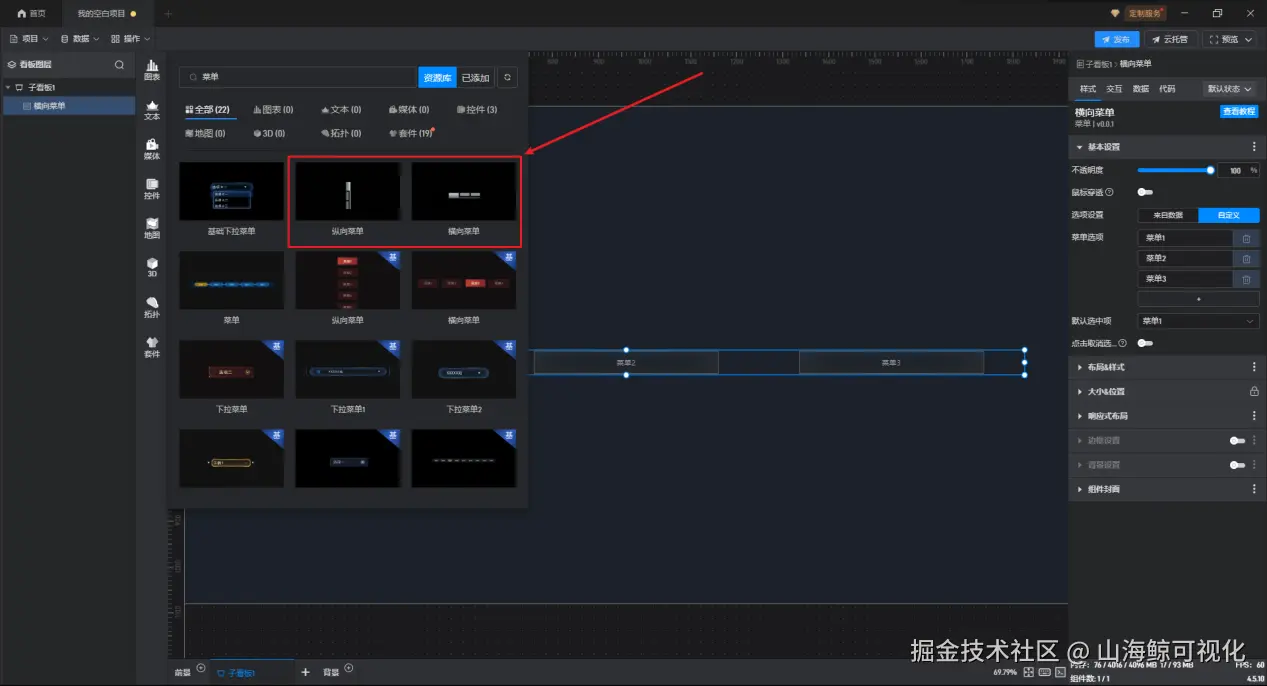Open more options for 组件封面 section
Screen dimensions: 1267x686
tap(1254, 489)
